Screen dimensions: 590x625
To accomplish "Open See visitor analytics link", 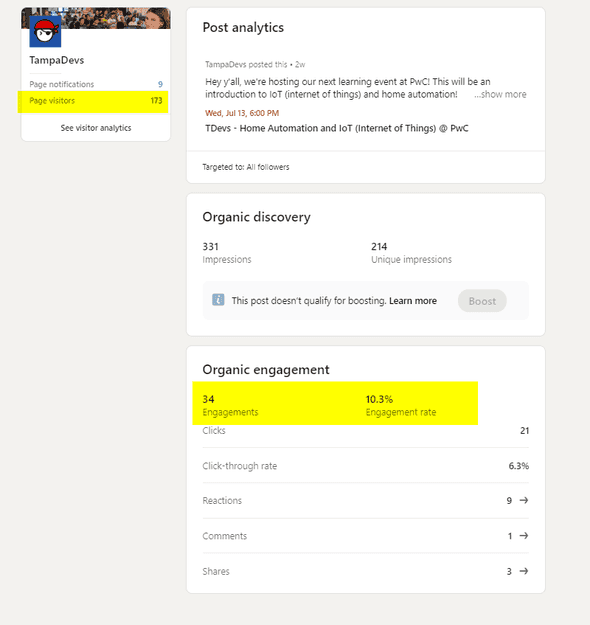I will [96, 128].
